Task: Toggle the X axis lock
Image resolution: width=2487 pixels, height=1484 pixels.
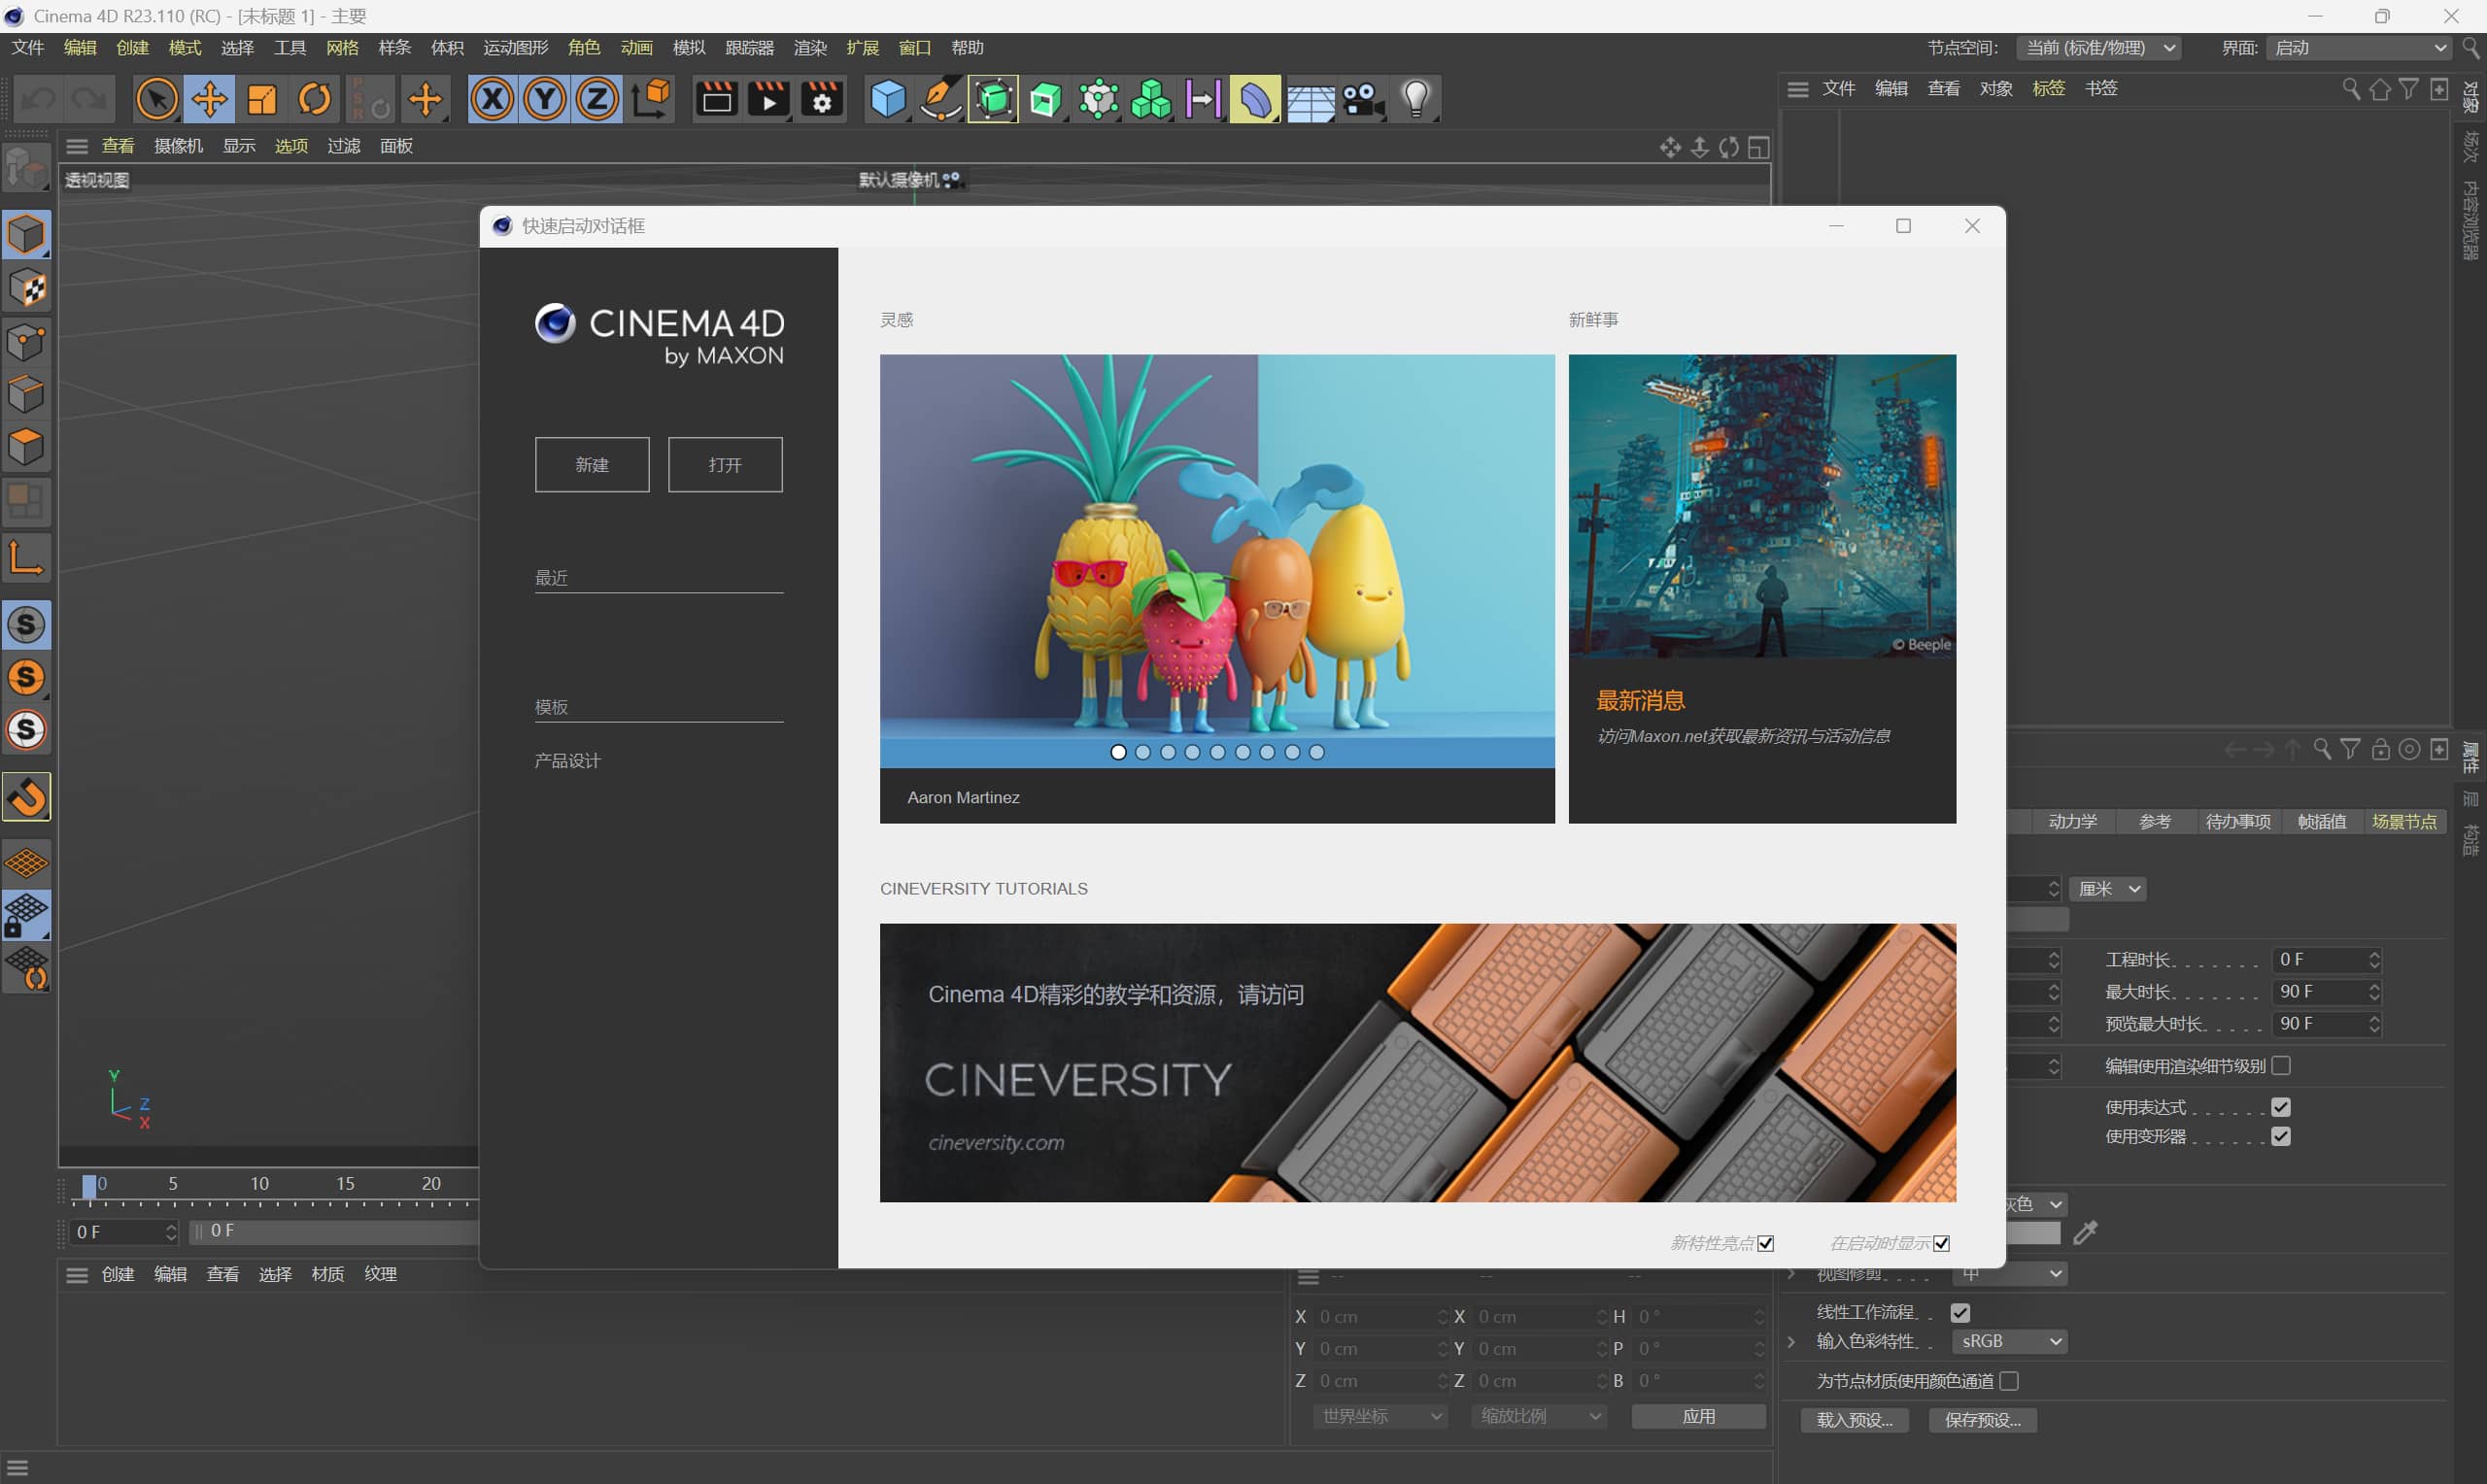Action: (492, 99)
